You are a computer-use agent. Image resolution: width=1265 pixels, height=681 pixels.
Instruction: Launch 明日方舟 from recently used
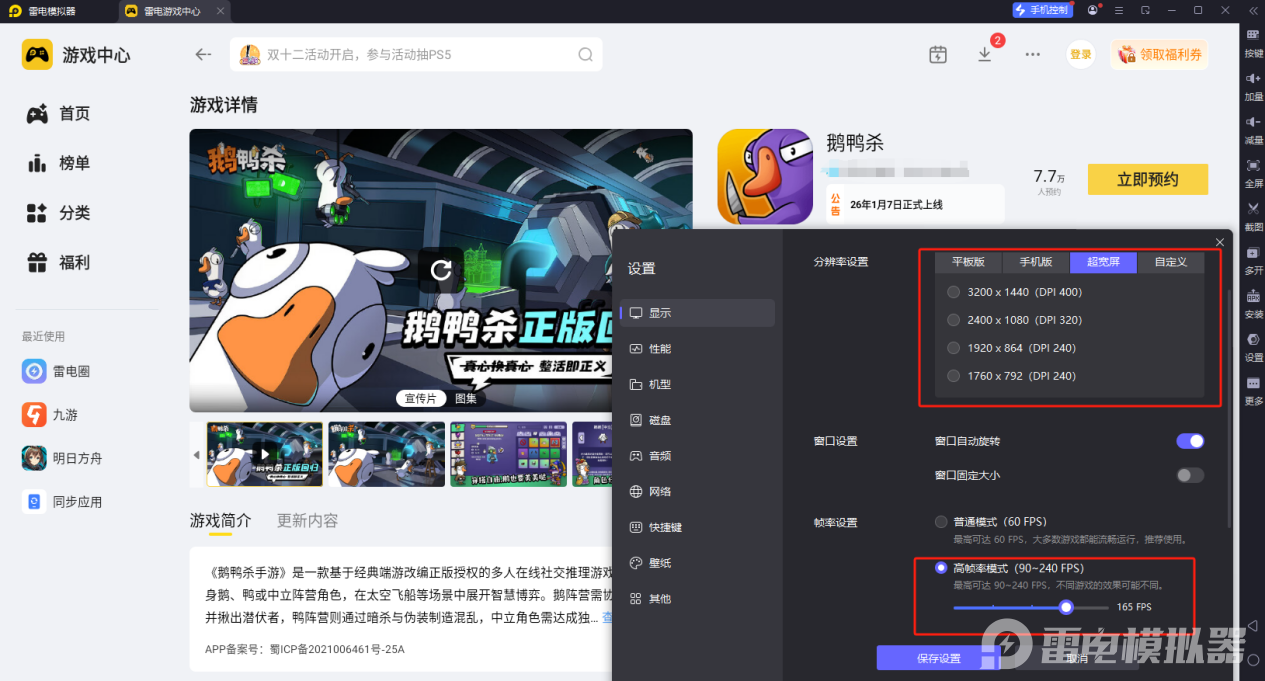pos(62,458)
